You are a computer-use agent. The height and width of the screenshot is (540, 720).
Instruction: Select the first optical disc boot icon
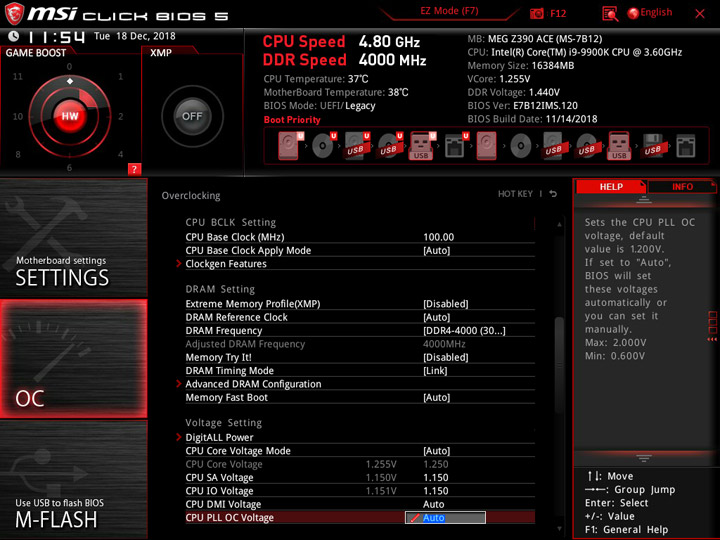323,146
